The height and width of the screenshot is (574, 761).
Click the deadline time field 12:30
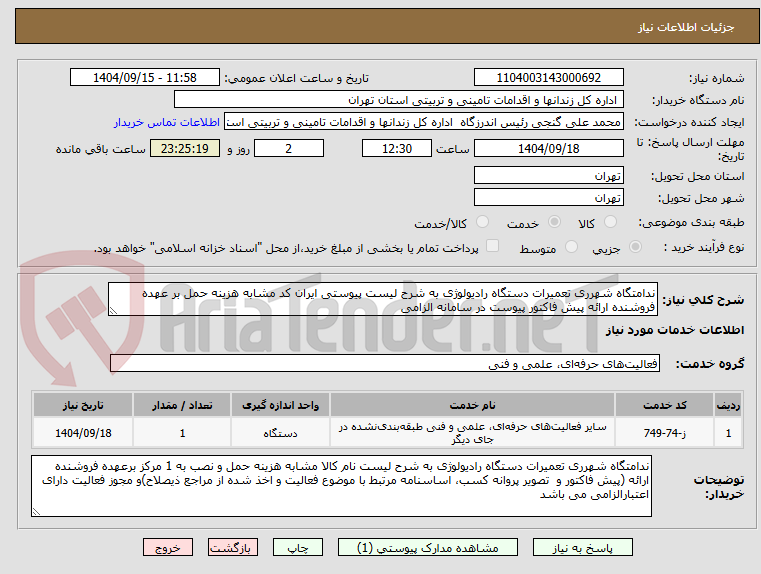pyautogui.click(x=397, y=148)
